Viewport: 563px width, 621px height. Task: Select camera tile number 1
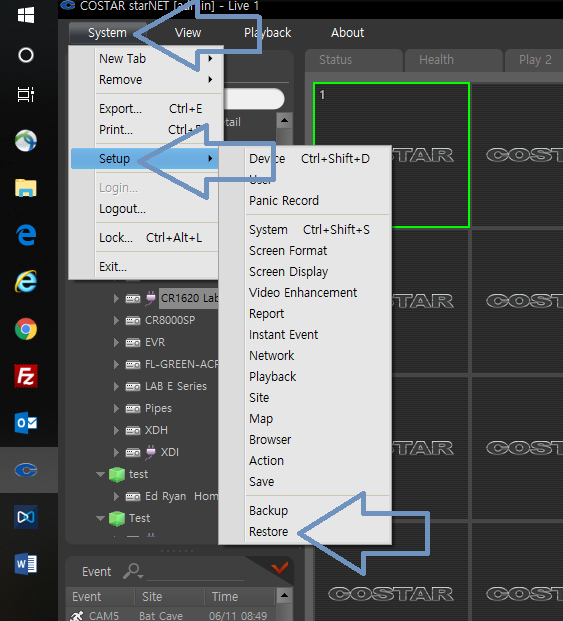click(391, 155)
